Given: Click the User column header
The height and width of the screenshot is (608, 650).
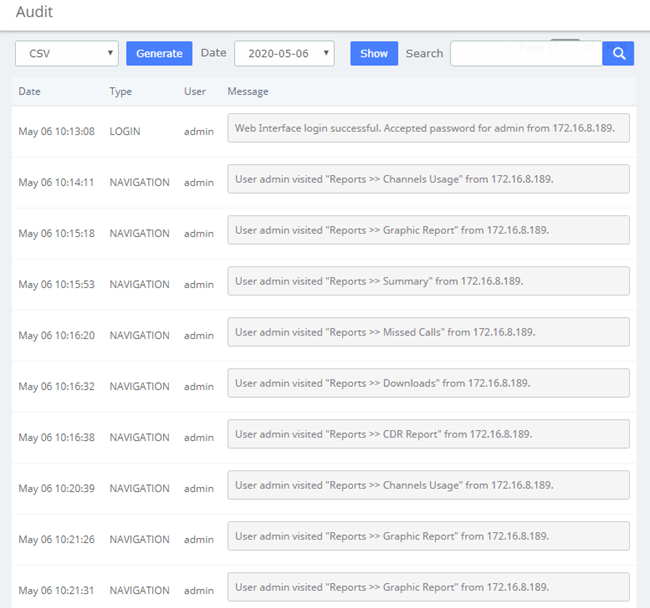Looking at the screenshot, I should [195, 91].
